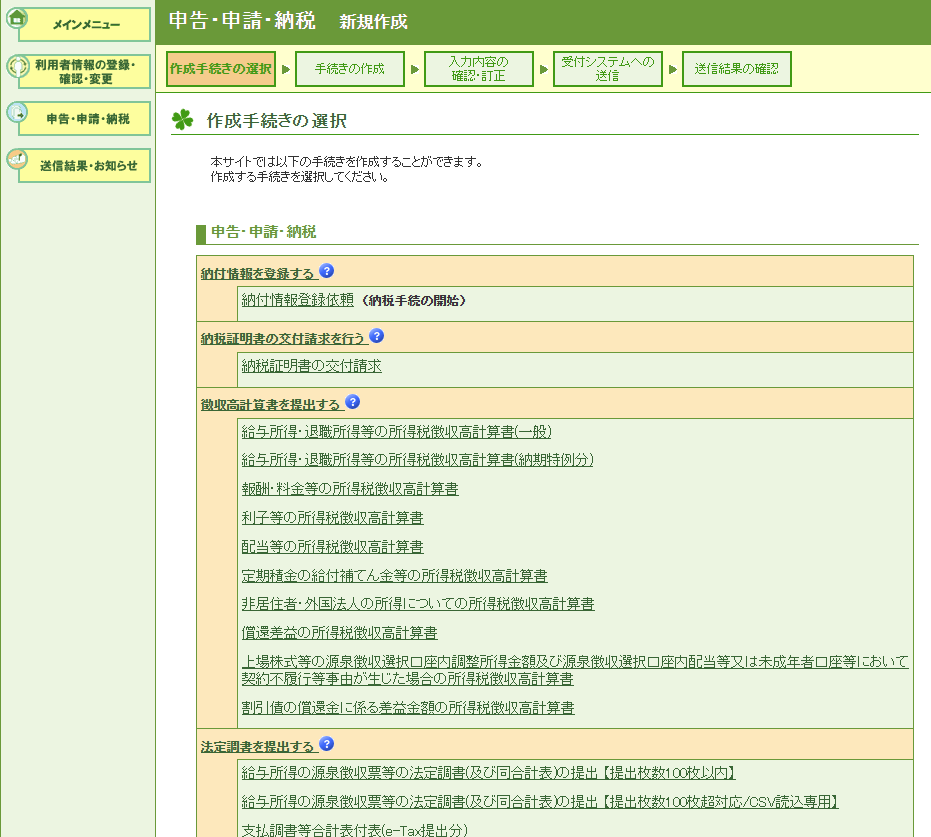Click the help icon beside 徴収高計算書を提出する
Image resolution: width=931 pixels, height=837 pixels.
tap(352, 402)
